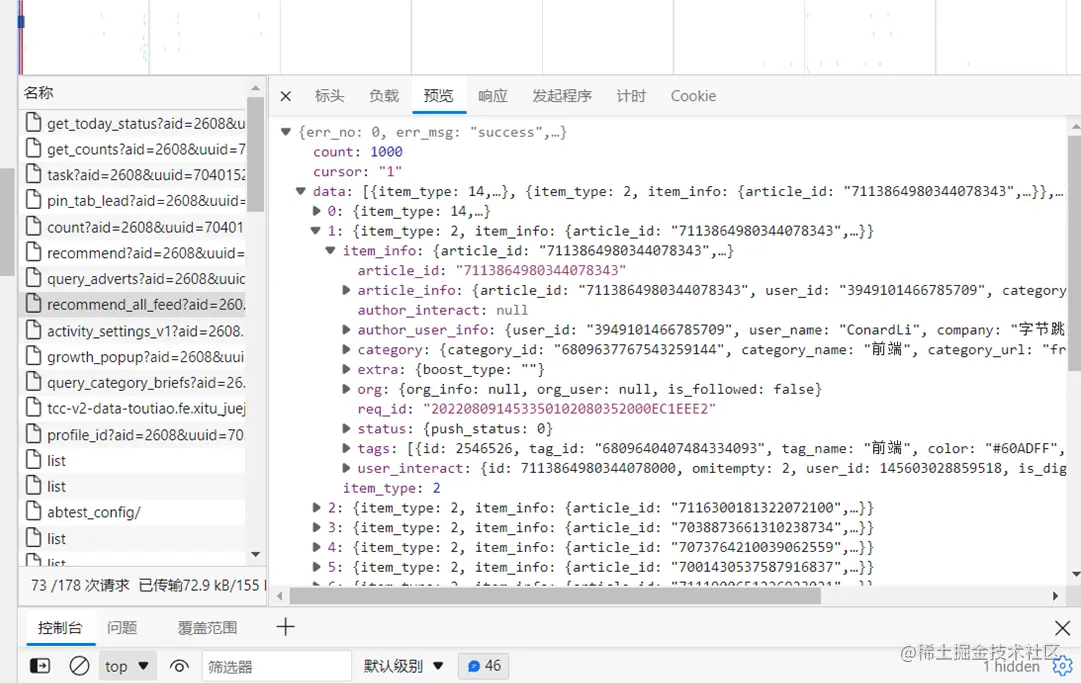Click file icon of growth_popup request

tap(33, 356)
